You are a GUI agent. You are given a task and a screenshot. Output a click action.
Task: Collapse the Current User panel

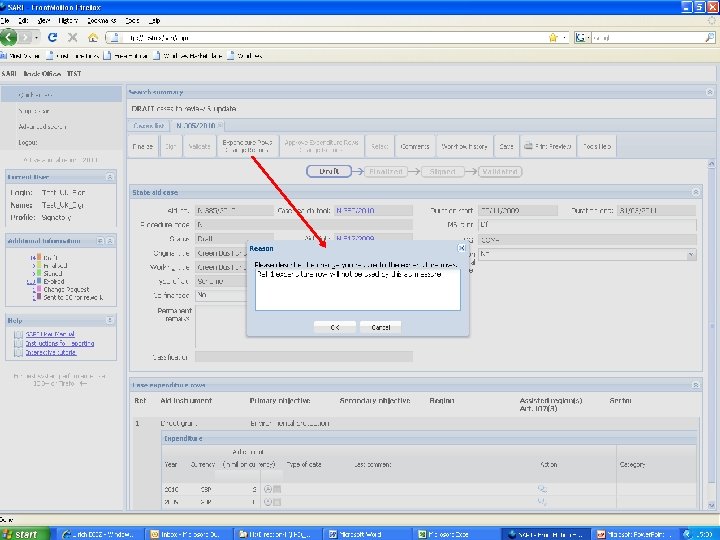click(110, 177)
